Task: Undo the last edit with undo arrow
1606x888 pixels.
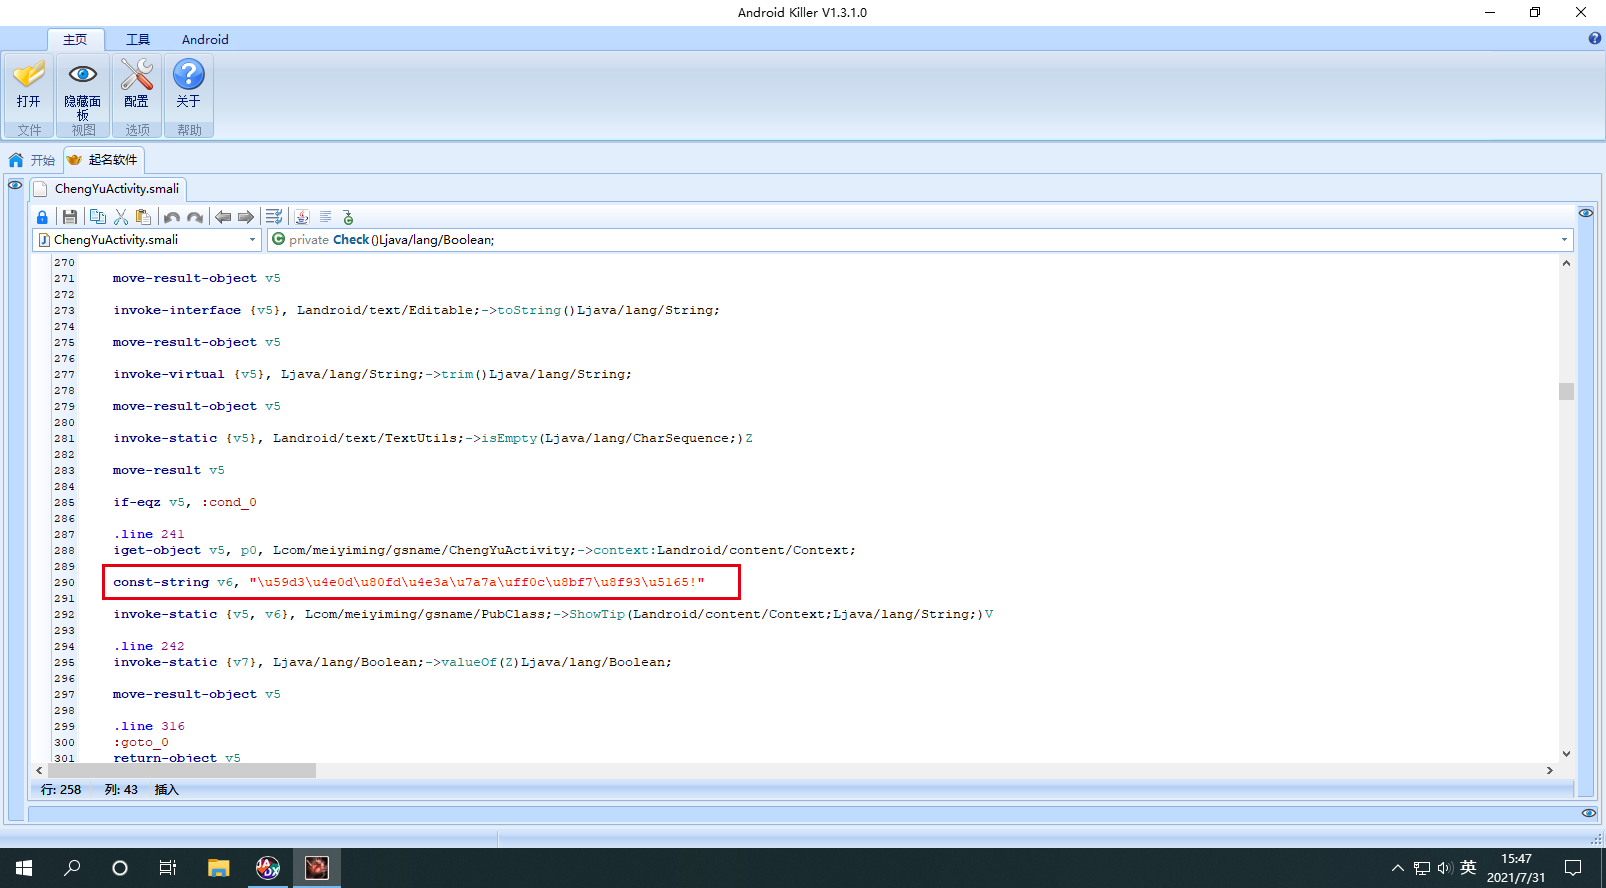Action: [x=172, y=217]
